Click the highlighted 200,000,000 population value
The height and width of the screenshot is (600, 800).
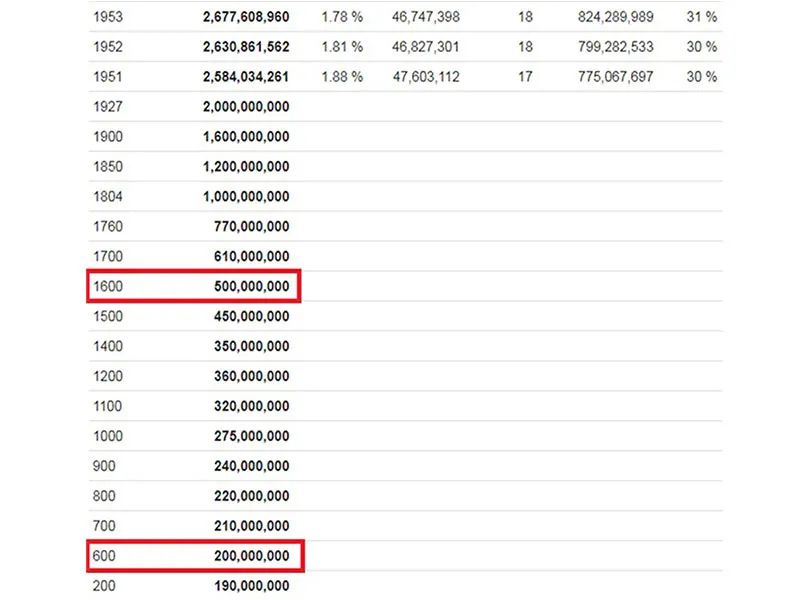[x=251, y=556]
